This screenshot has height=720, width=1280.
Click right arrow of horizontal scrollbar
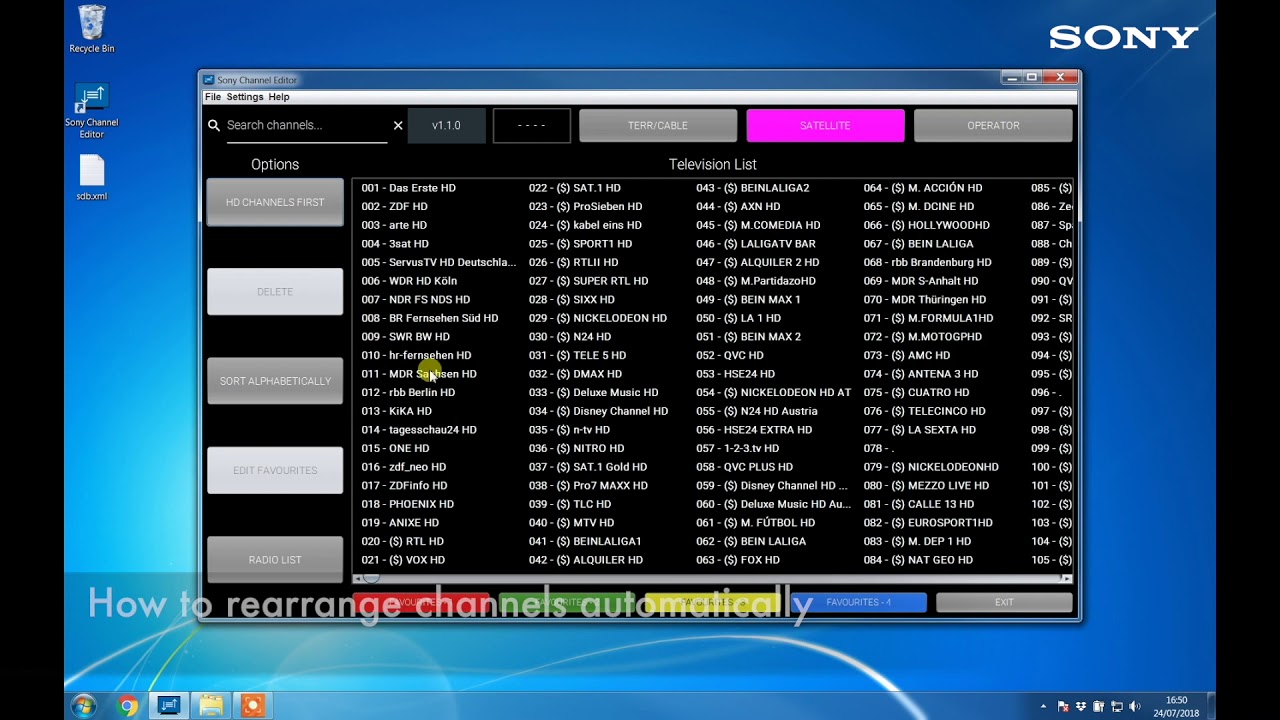(x=1067, y=579)
